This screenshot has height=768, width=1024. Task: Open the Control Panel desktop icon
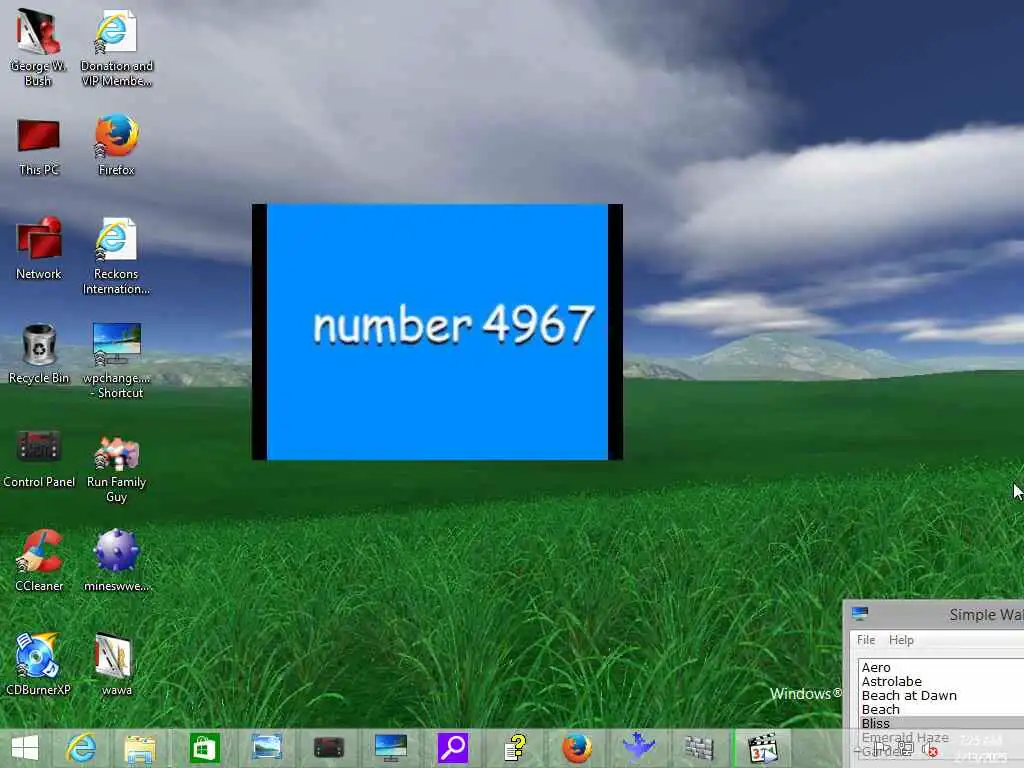point(39,458)
